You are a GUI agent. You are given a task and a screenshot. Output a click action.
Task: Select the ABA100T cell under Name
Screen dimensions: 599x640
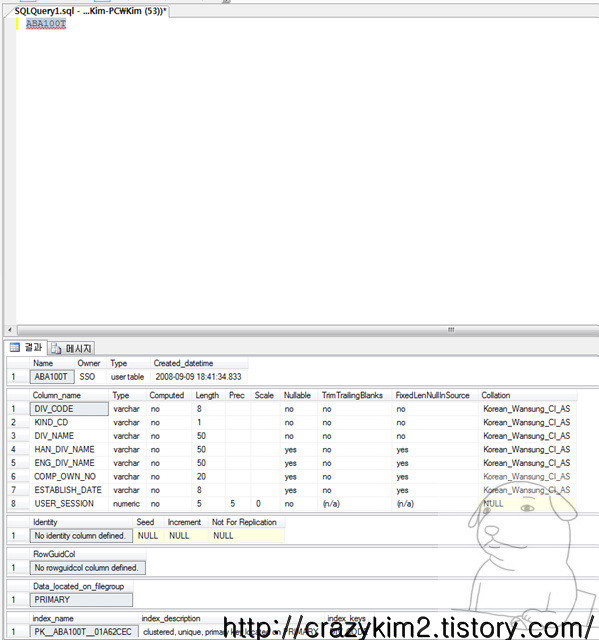tap(52, 377)
